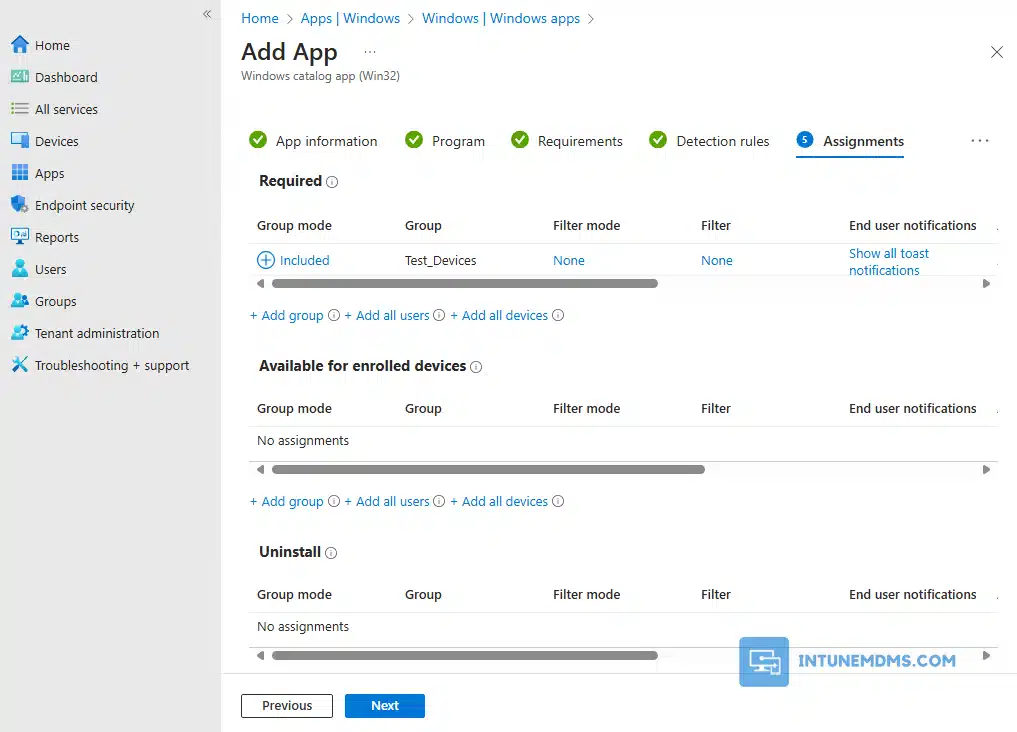Close the Add App pane
Viewport: 1017px width, 732px height.
(997, 52)
